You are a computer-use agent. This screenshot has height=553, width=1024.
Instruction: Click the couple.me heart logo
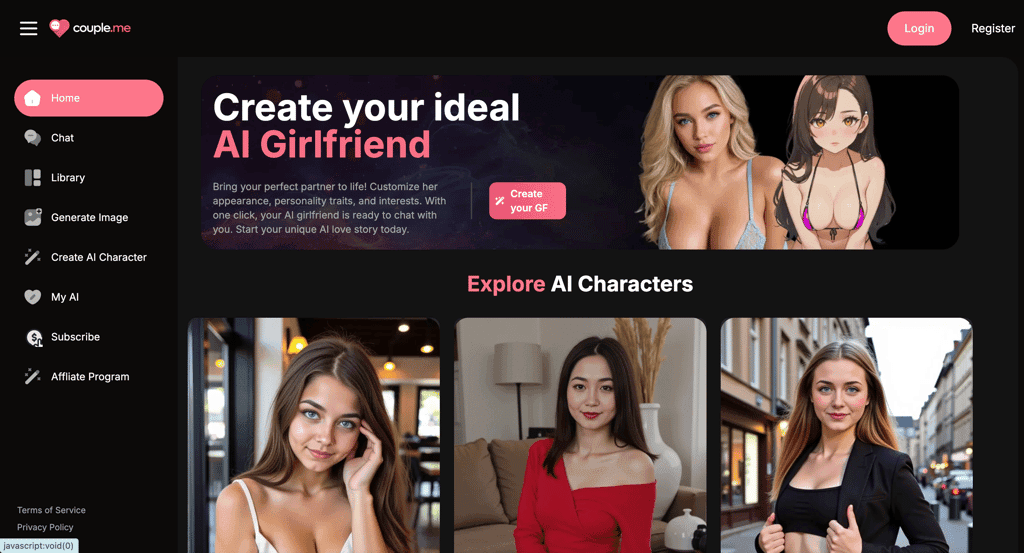(x=59, y=27)
